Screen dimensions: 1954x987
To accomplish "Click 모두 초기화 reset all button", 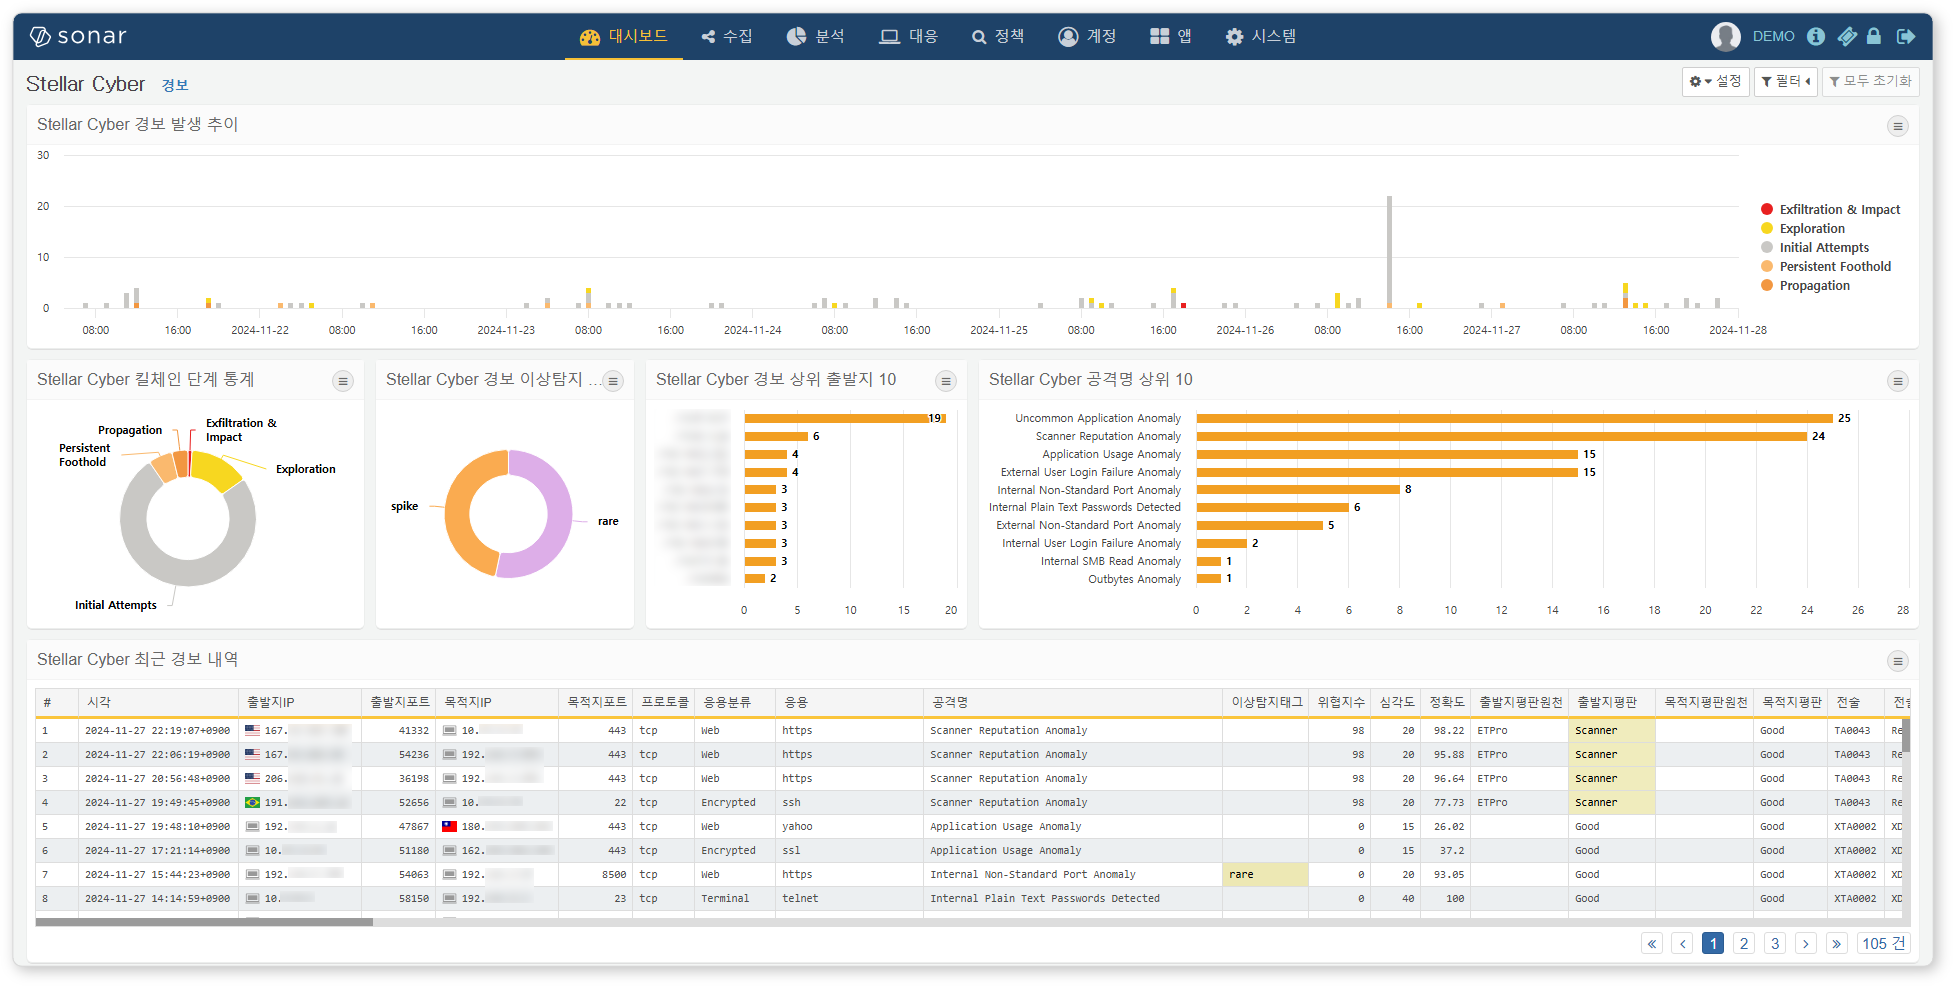I will 1870,81.
